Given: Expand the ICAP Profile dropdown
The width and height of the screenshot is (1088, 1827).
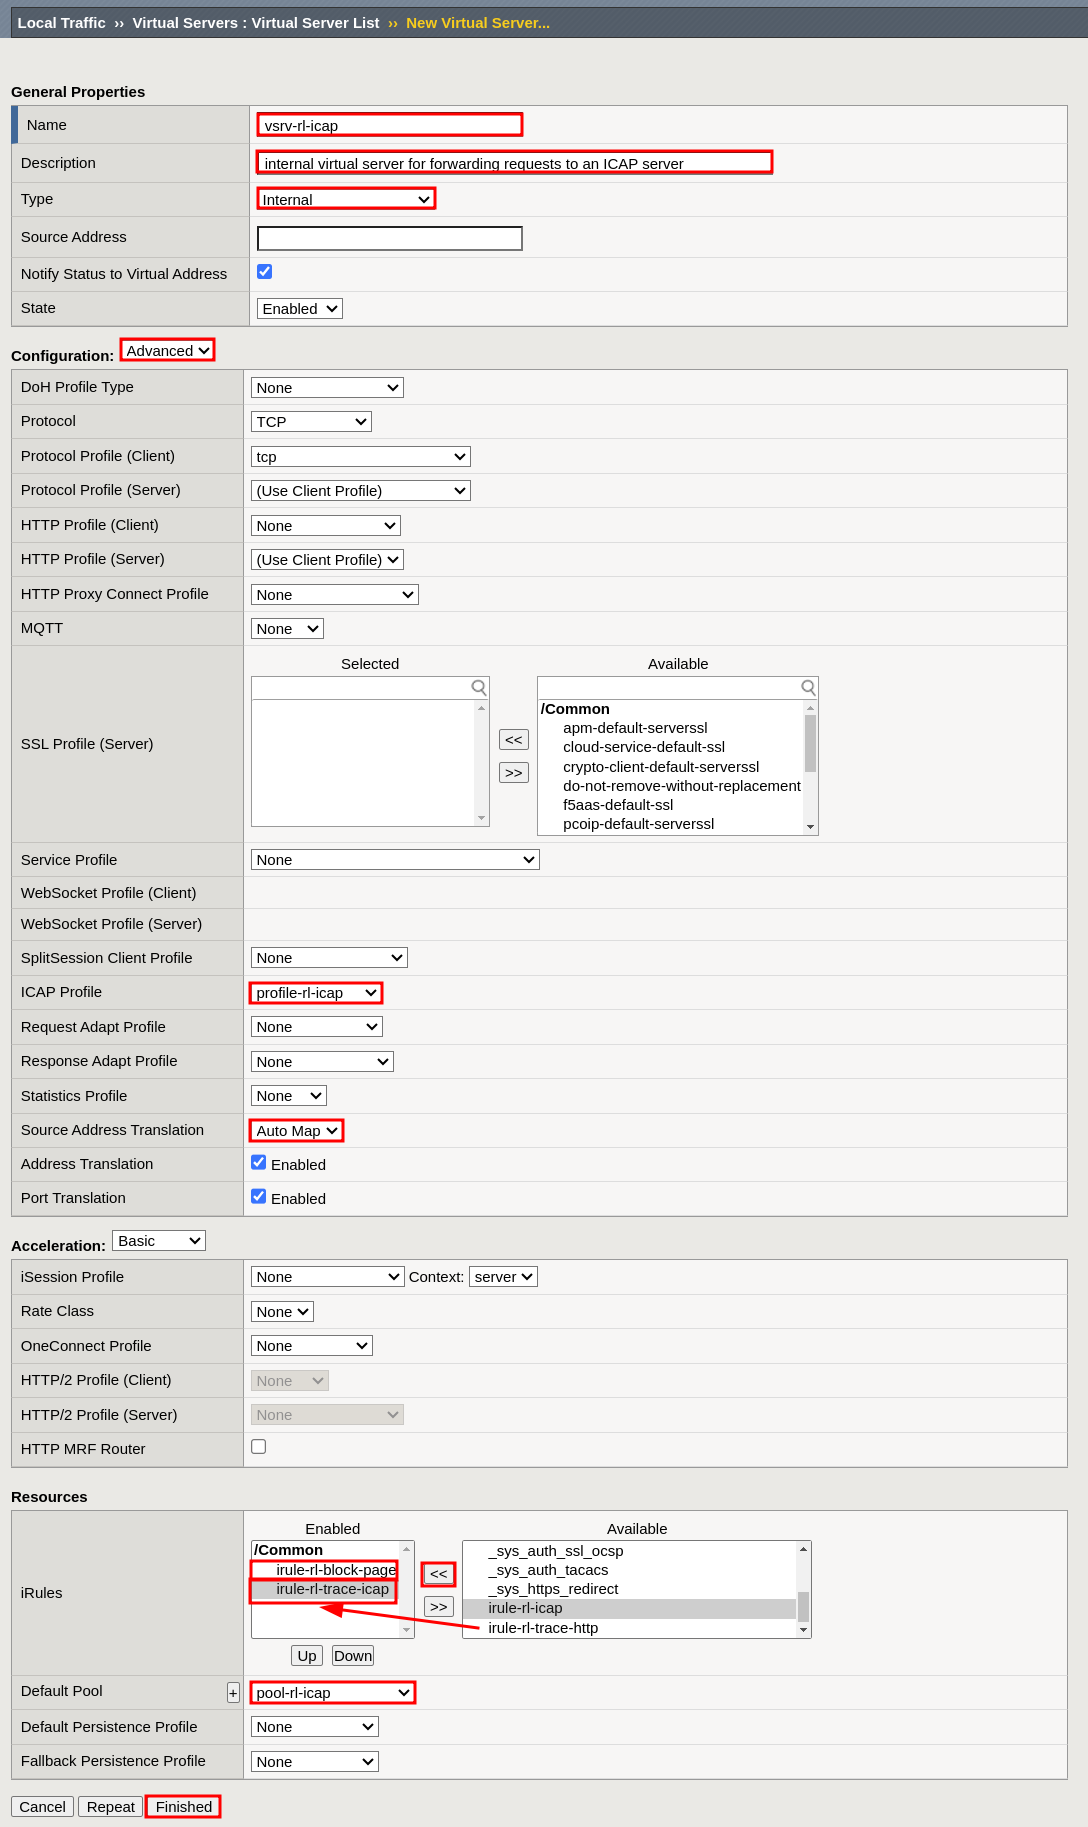Looking at the screenshot, I should pyautogui.click(x=316, y=993).
